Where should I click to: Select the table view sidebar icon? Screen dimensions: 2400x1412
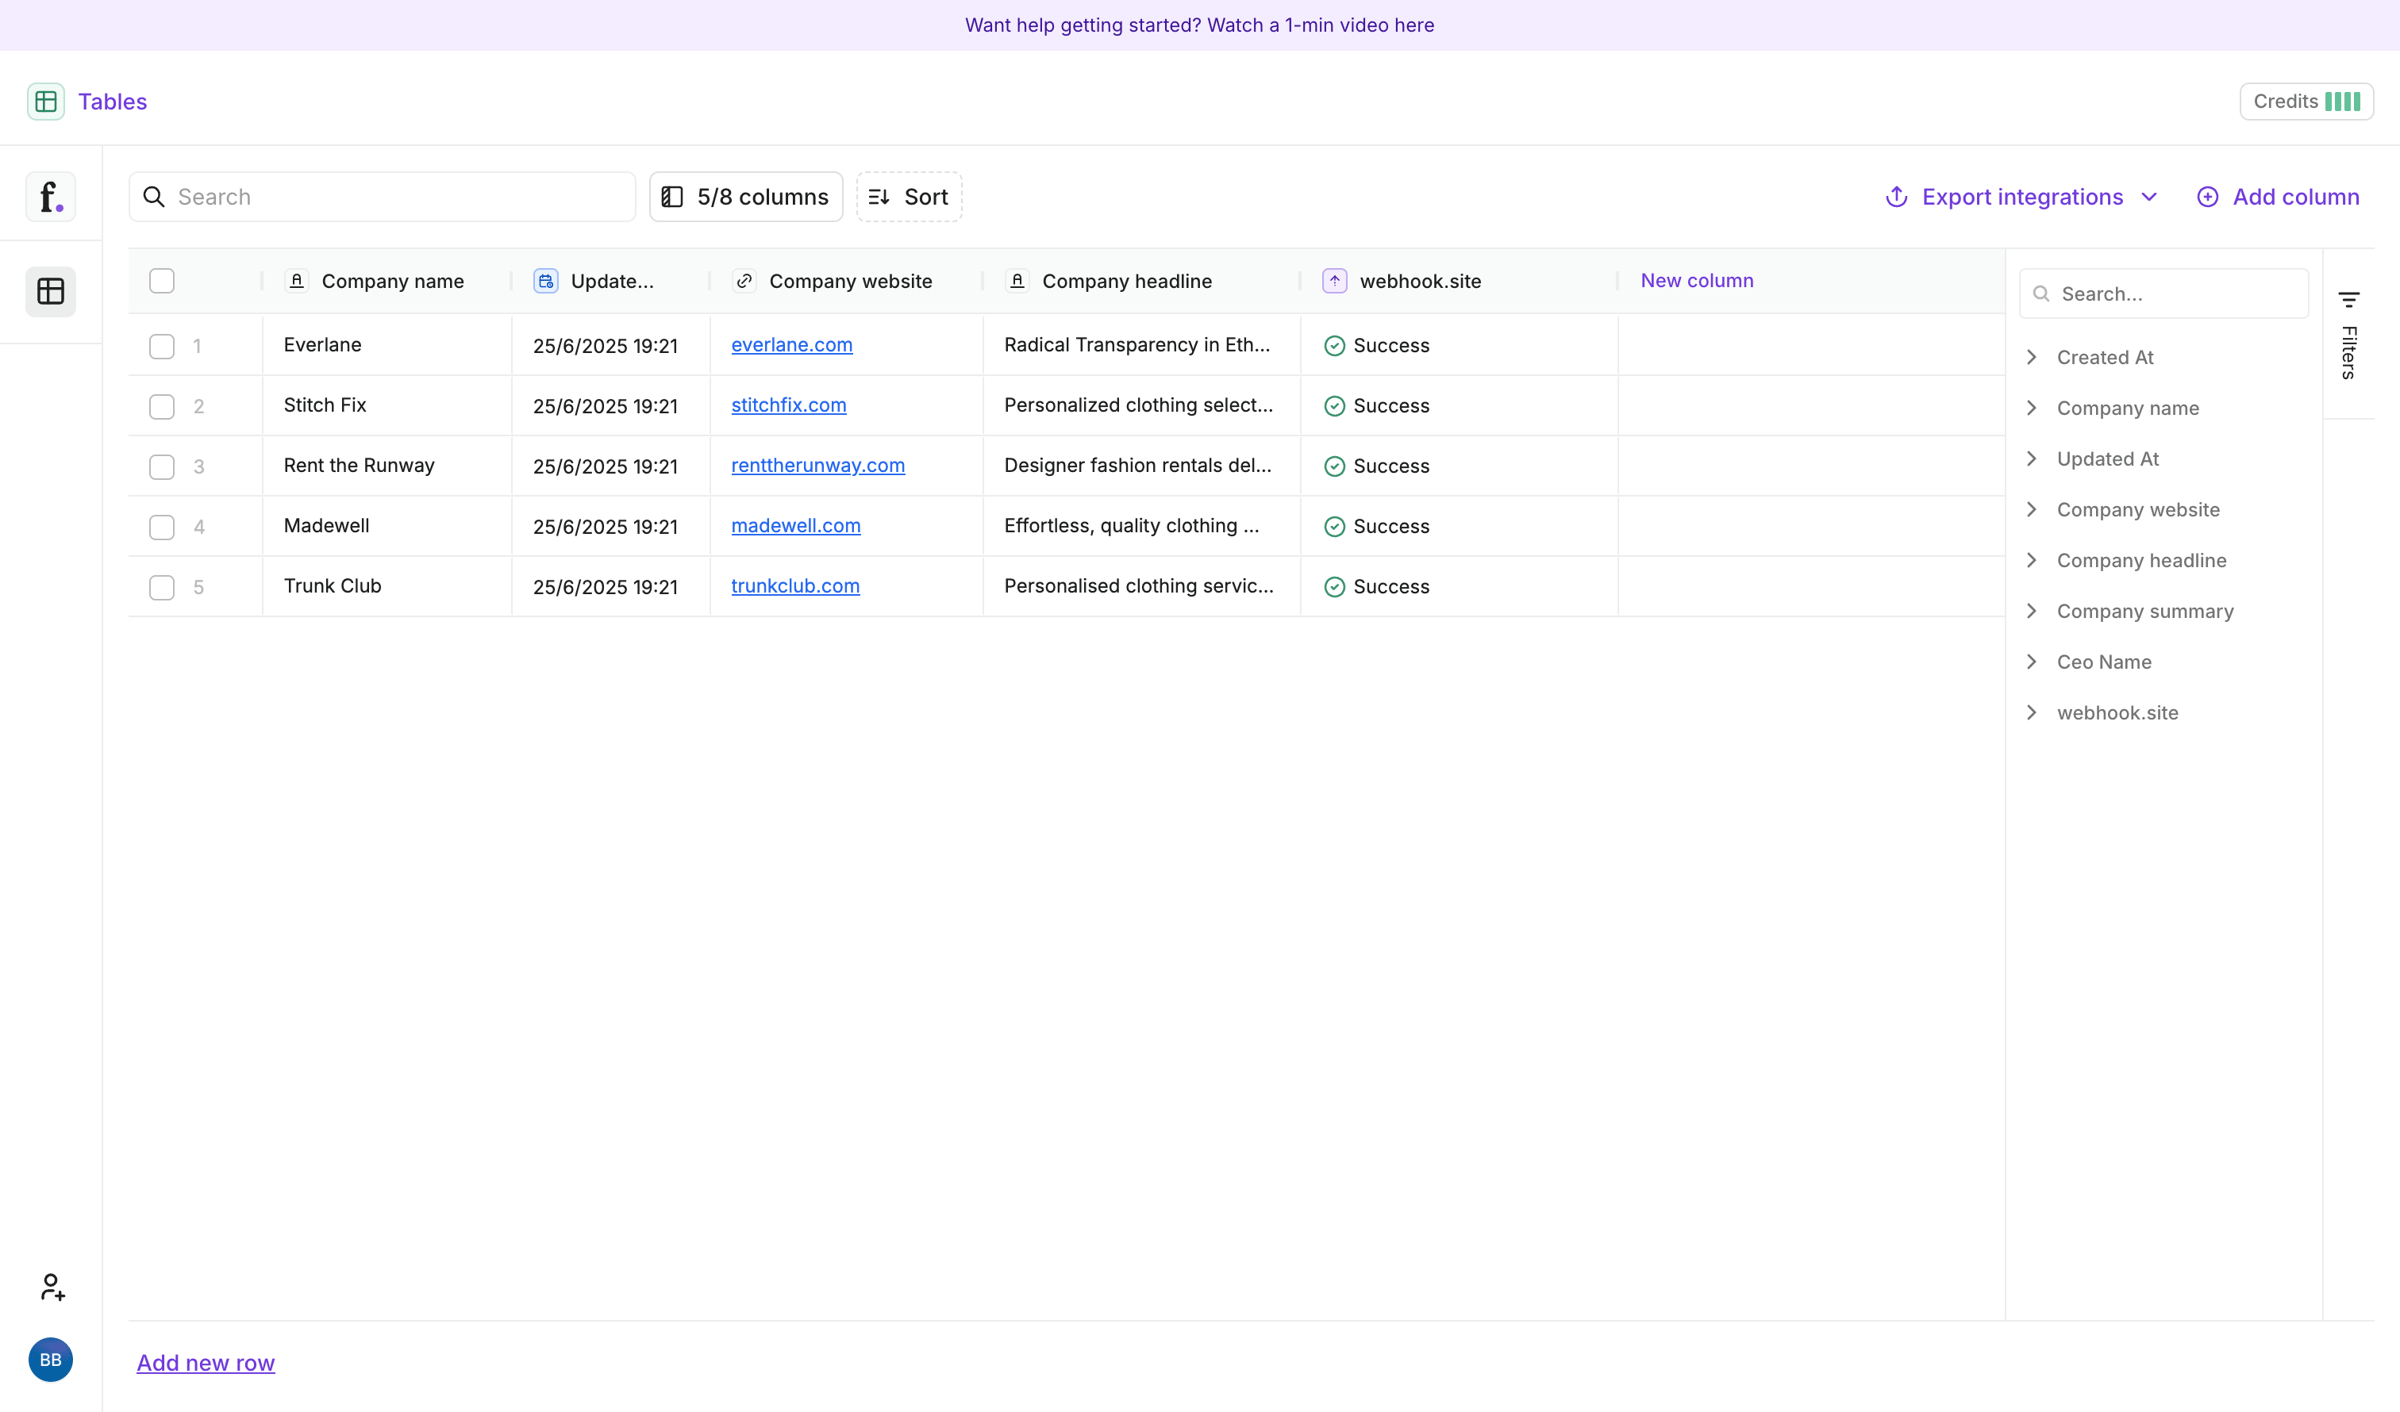coord(51,291)
